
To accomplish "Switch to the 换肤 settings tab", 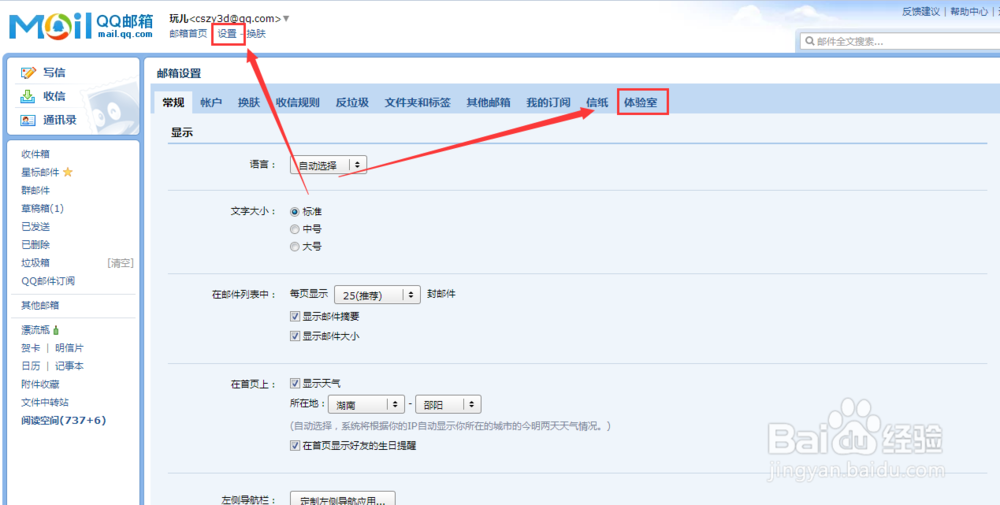I will pos(249,102).
